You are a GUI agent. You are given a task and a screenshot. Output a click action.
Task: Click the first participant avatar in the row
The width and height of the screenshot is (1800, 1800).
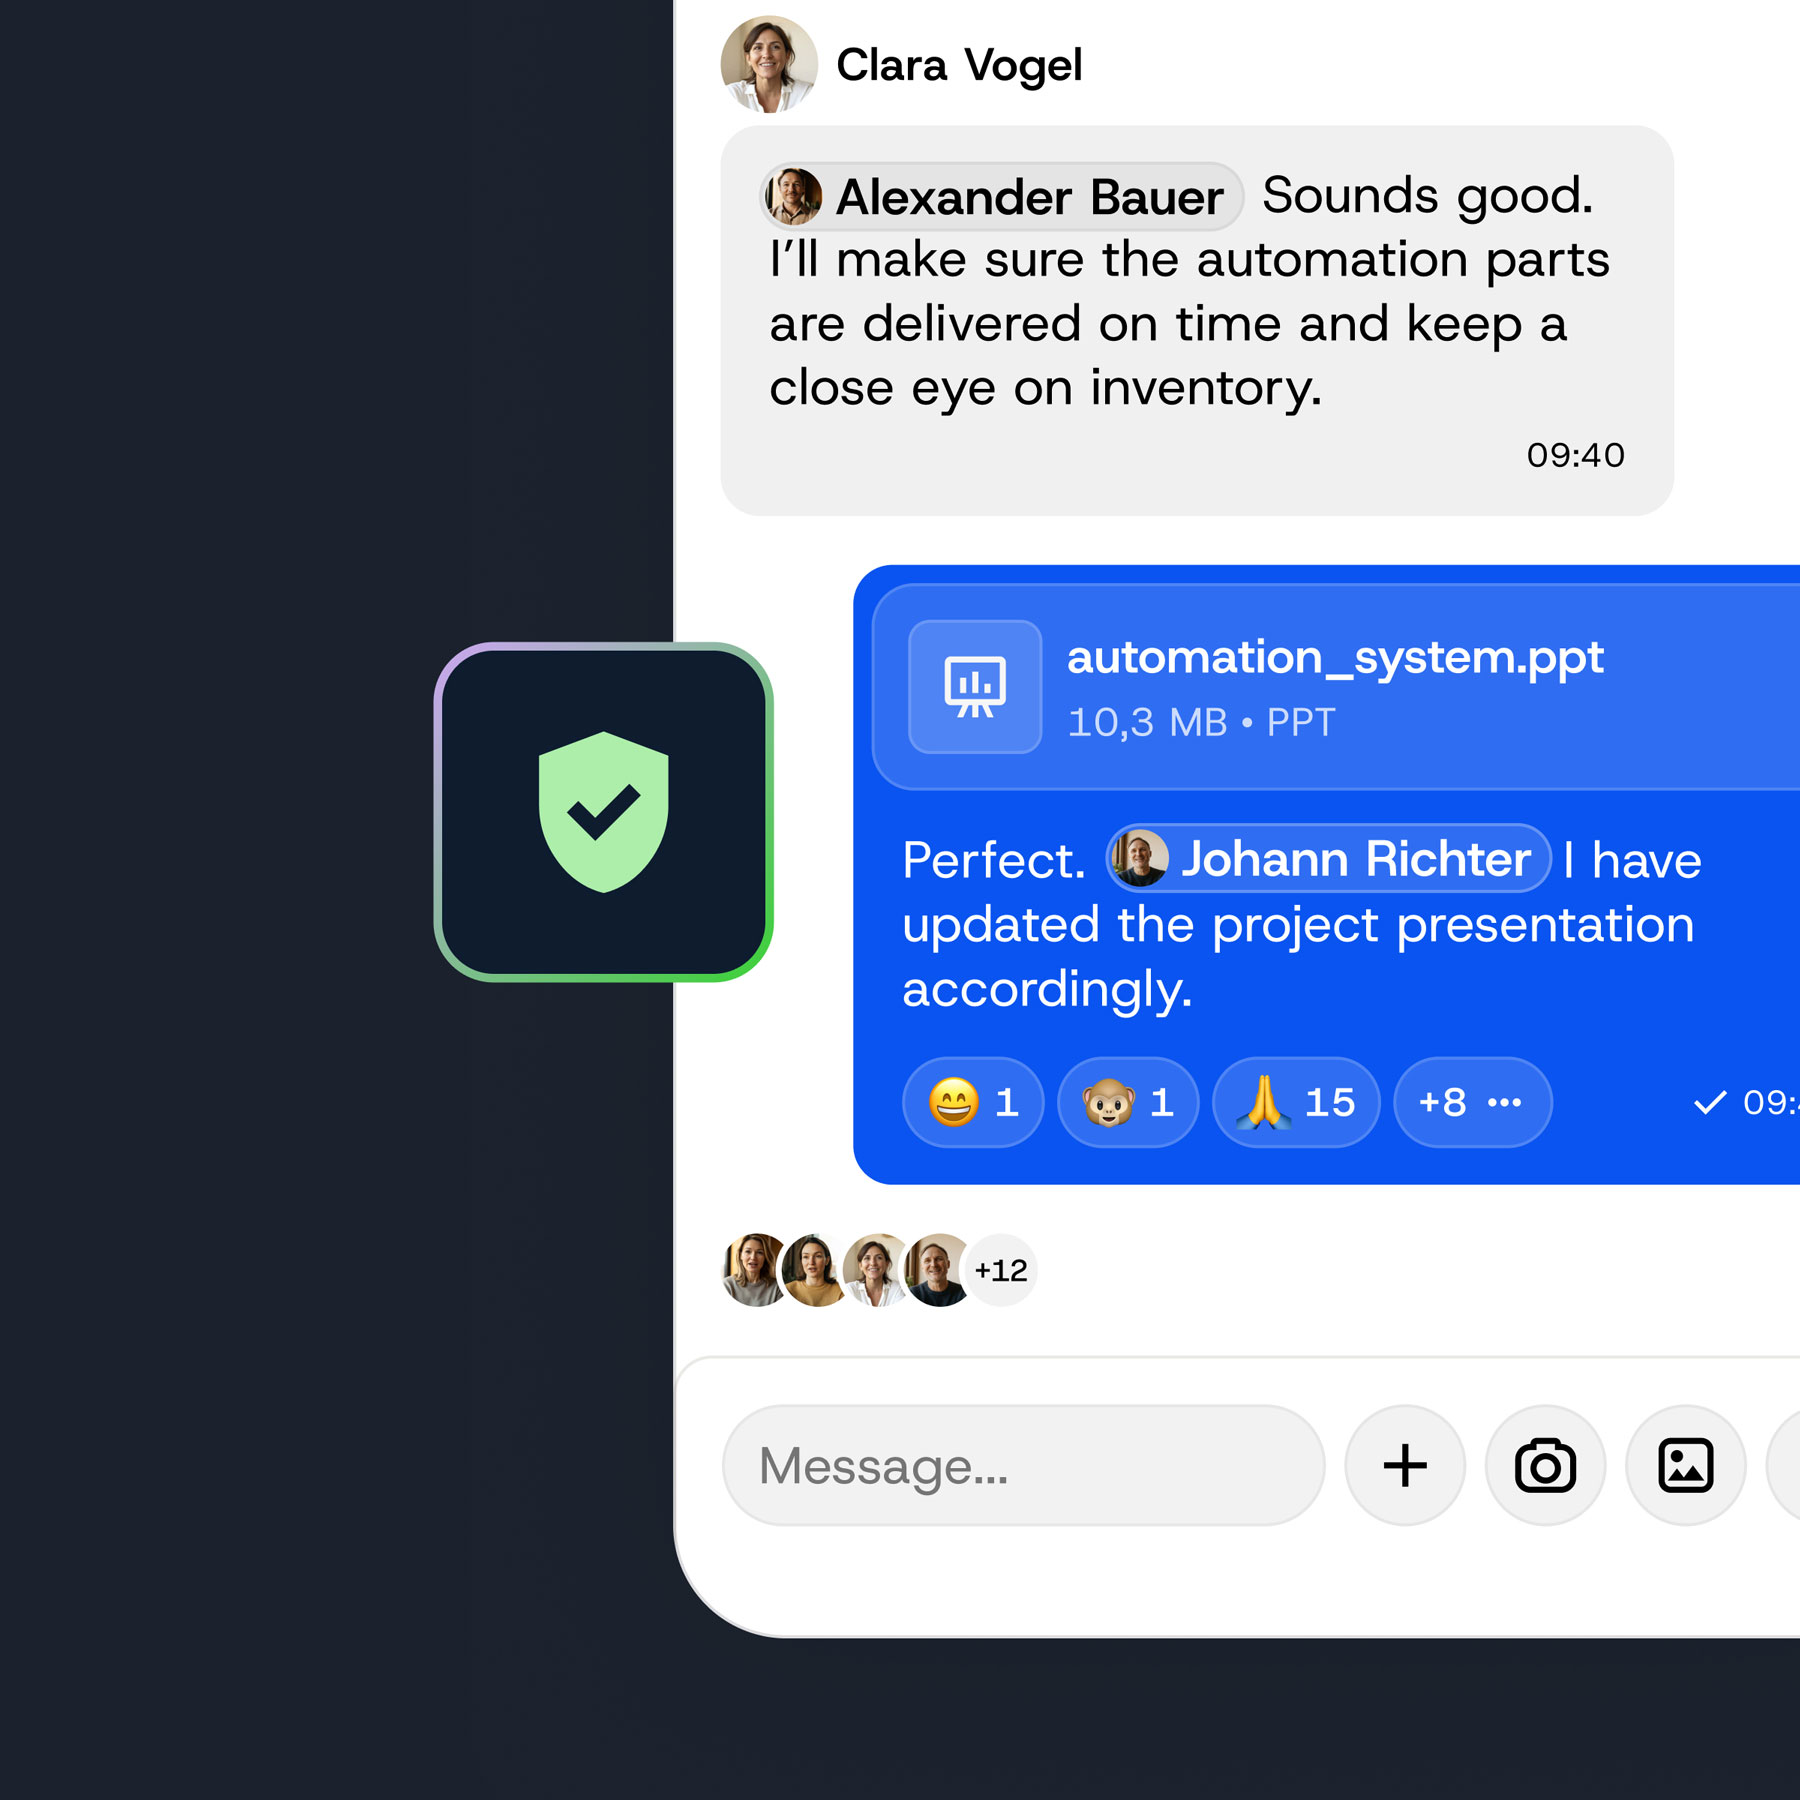click(x=755, y=1270)
